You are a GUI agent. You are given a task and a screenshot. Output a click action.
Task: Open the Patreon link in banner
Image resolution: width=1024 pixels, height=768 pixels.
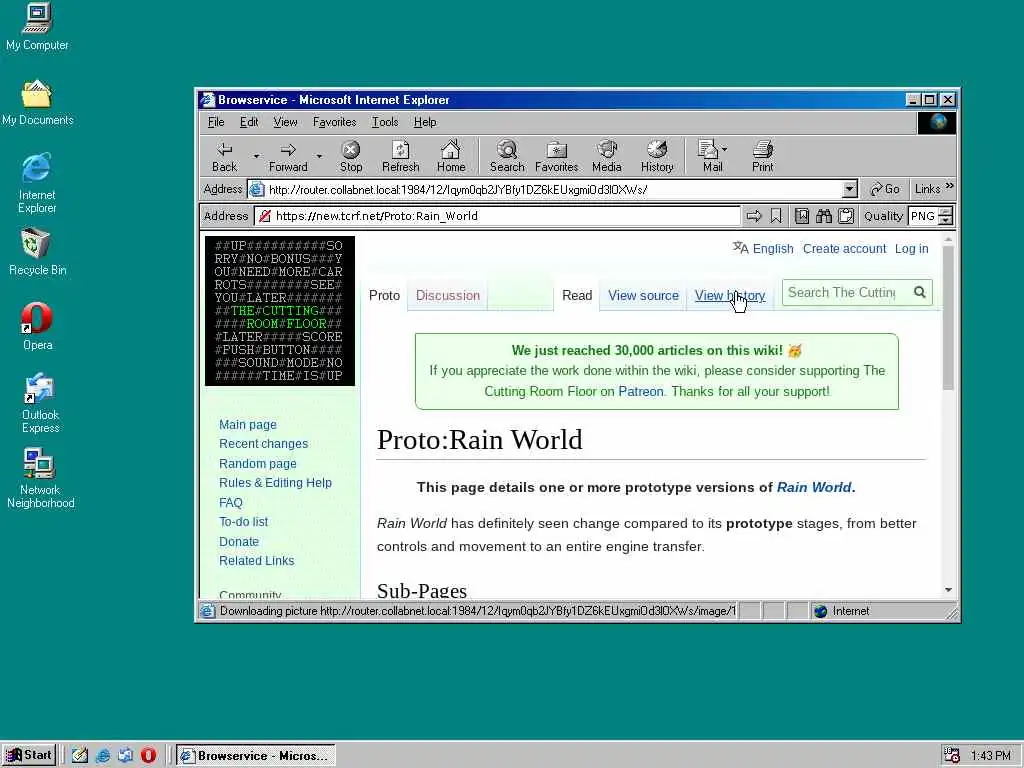[641, 391]
